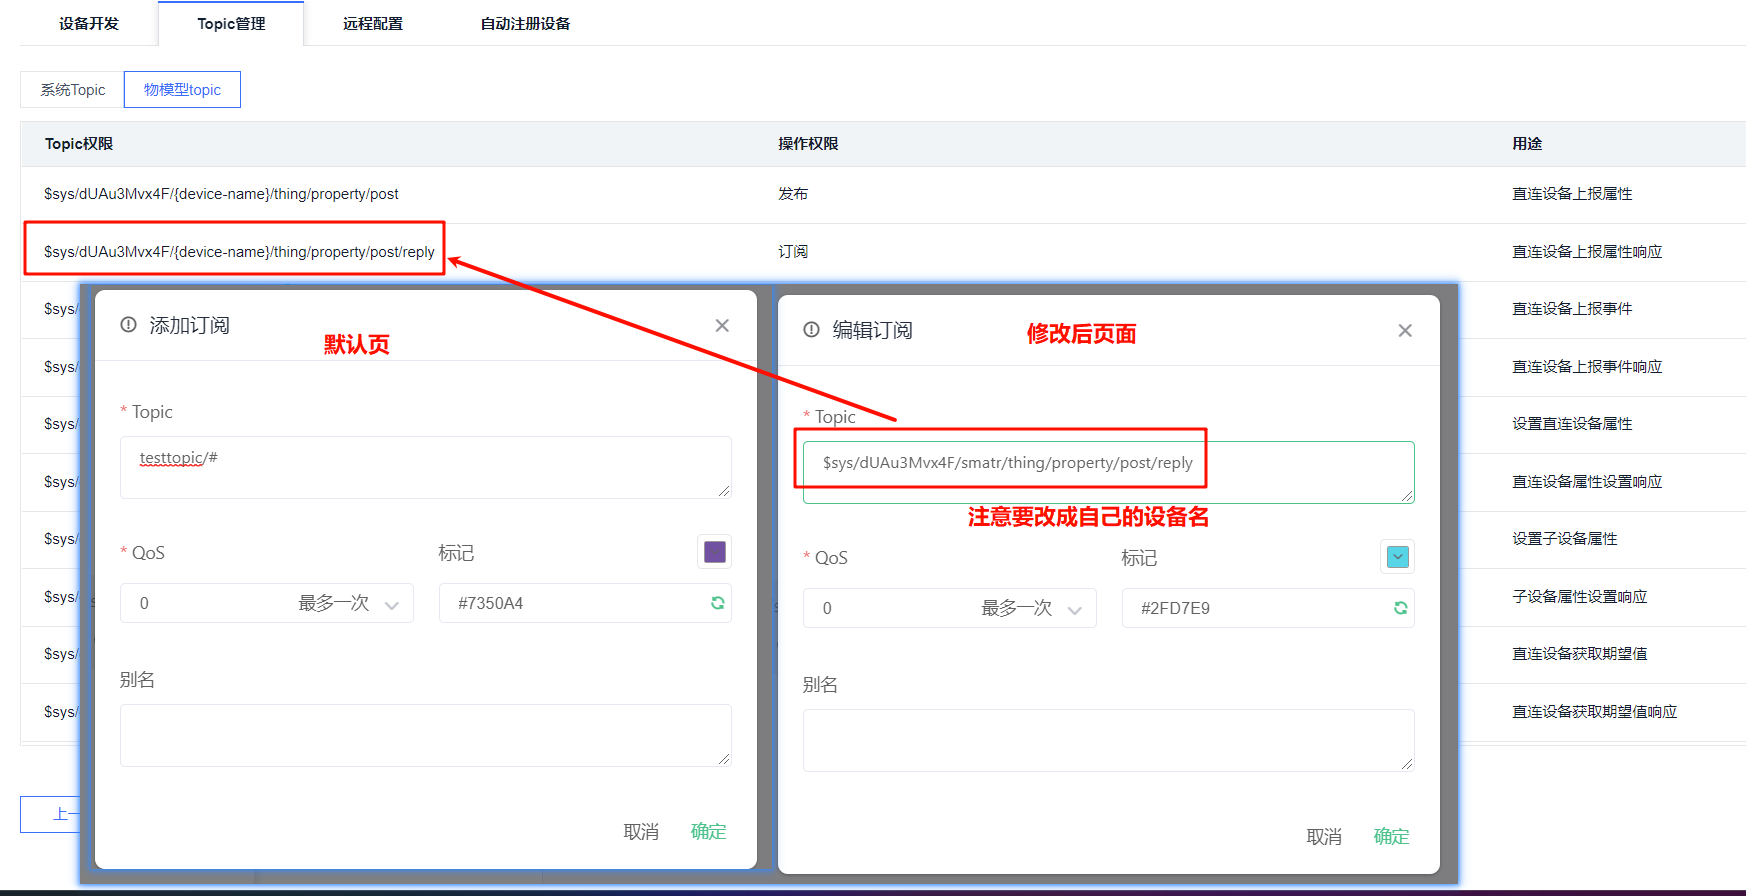Refresh the random color next to #2FD7E9
The image size is (1746, 896).
(x=1400, y=608)
